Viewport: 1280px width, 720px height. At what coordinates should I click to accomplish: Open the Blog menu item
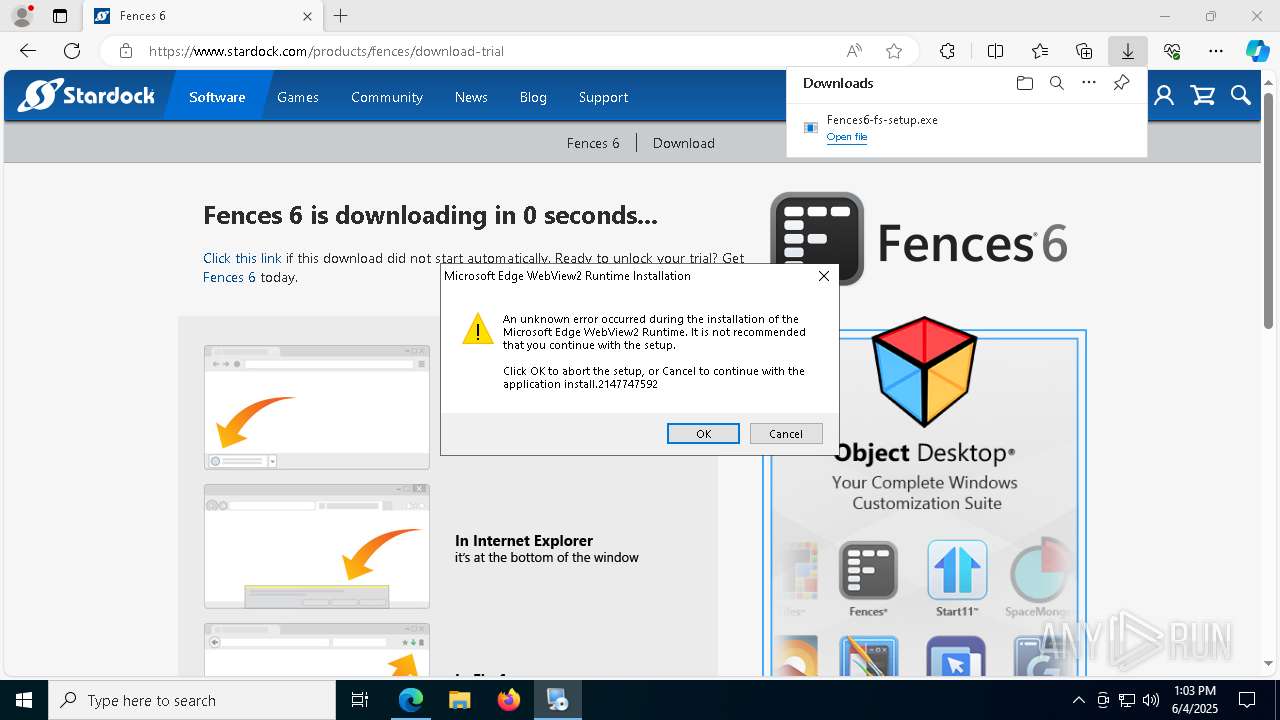[533, 97]
